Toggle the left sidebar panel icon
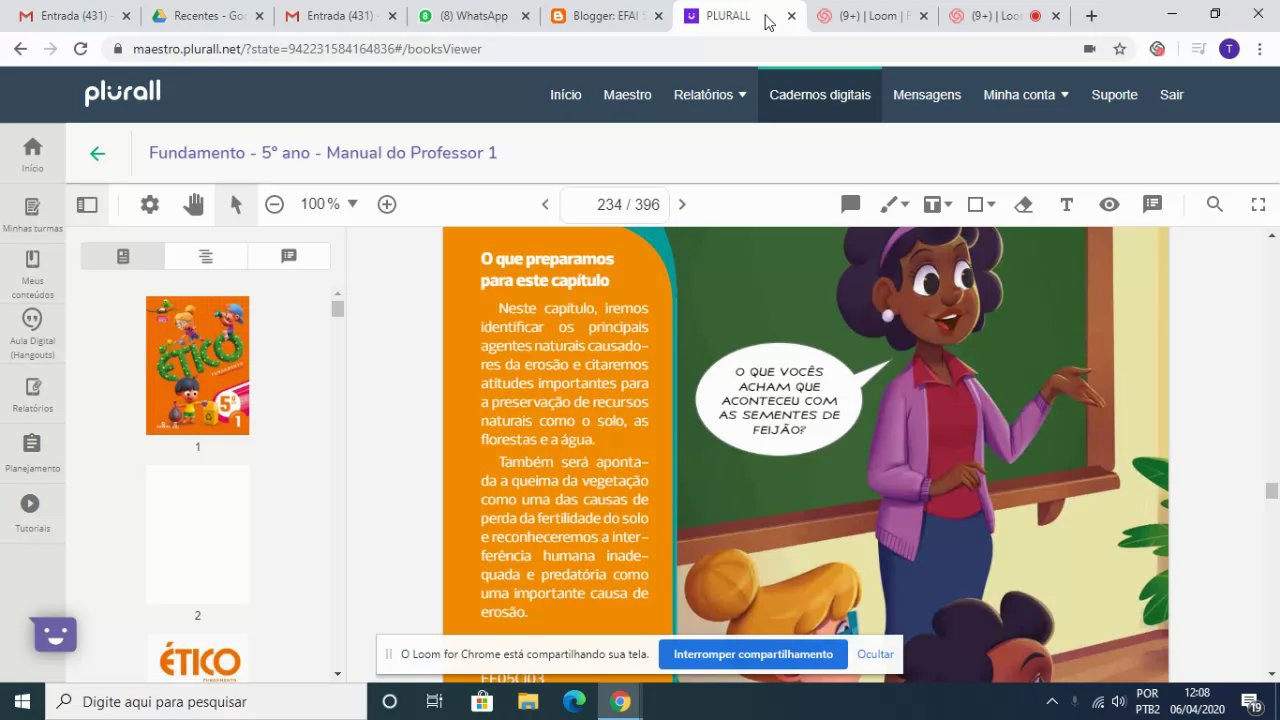 pos(87,204)
